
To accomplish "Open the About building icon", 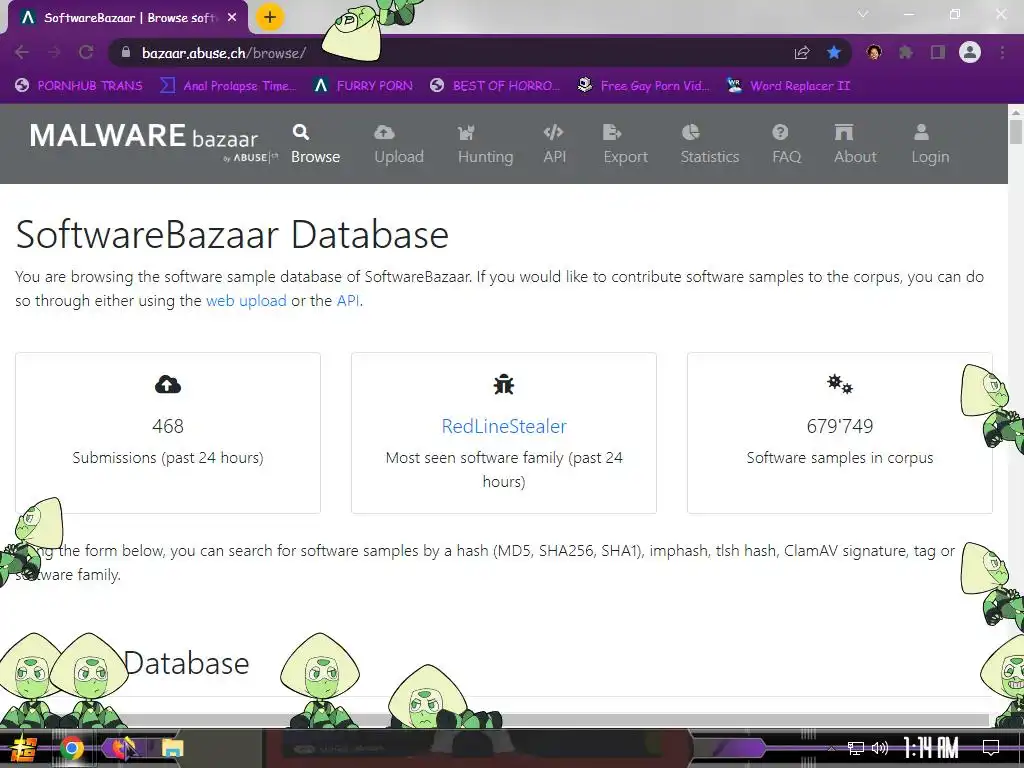I will click(x=844, y=133).
